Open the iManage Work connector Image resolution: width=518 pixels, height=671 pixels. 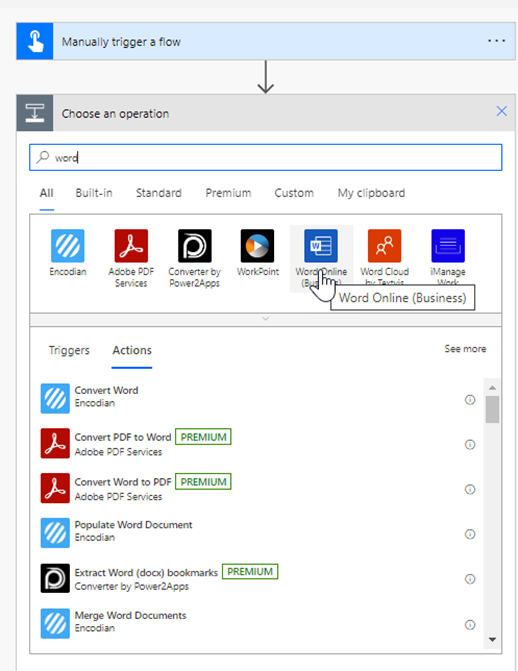[448, 246]
